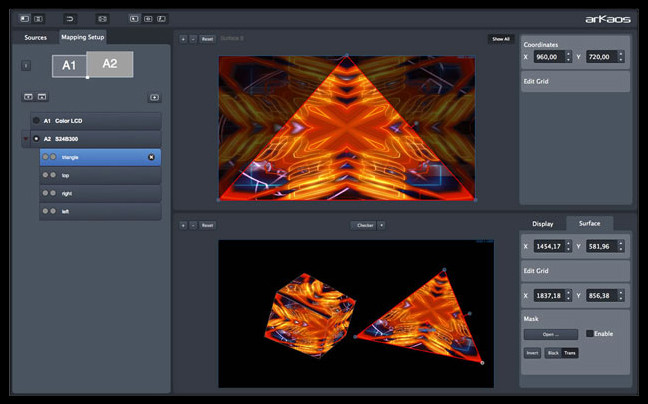Click the first layout icon in top toolbar
The height and width of the screenshot is (404, 648).
point(24,18)
